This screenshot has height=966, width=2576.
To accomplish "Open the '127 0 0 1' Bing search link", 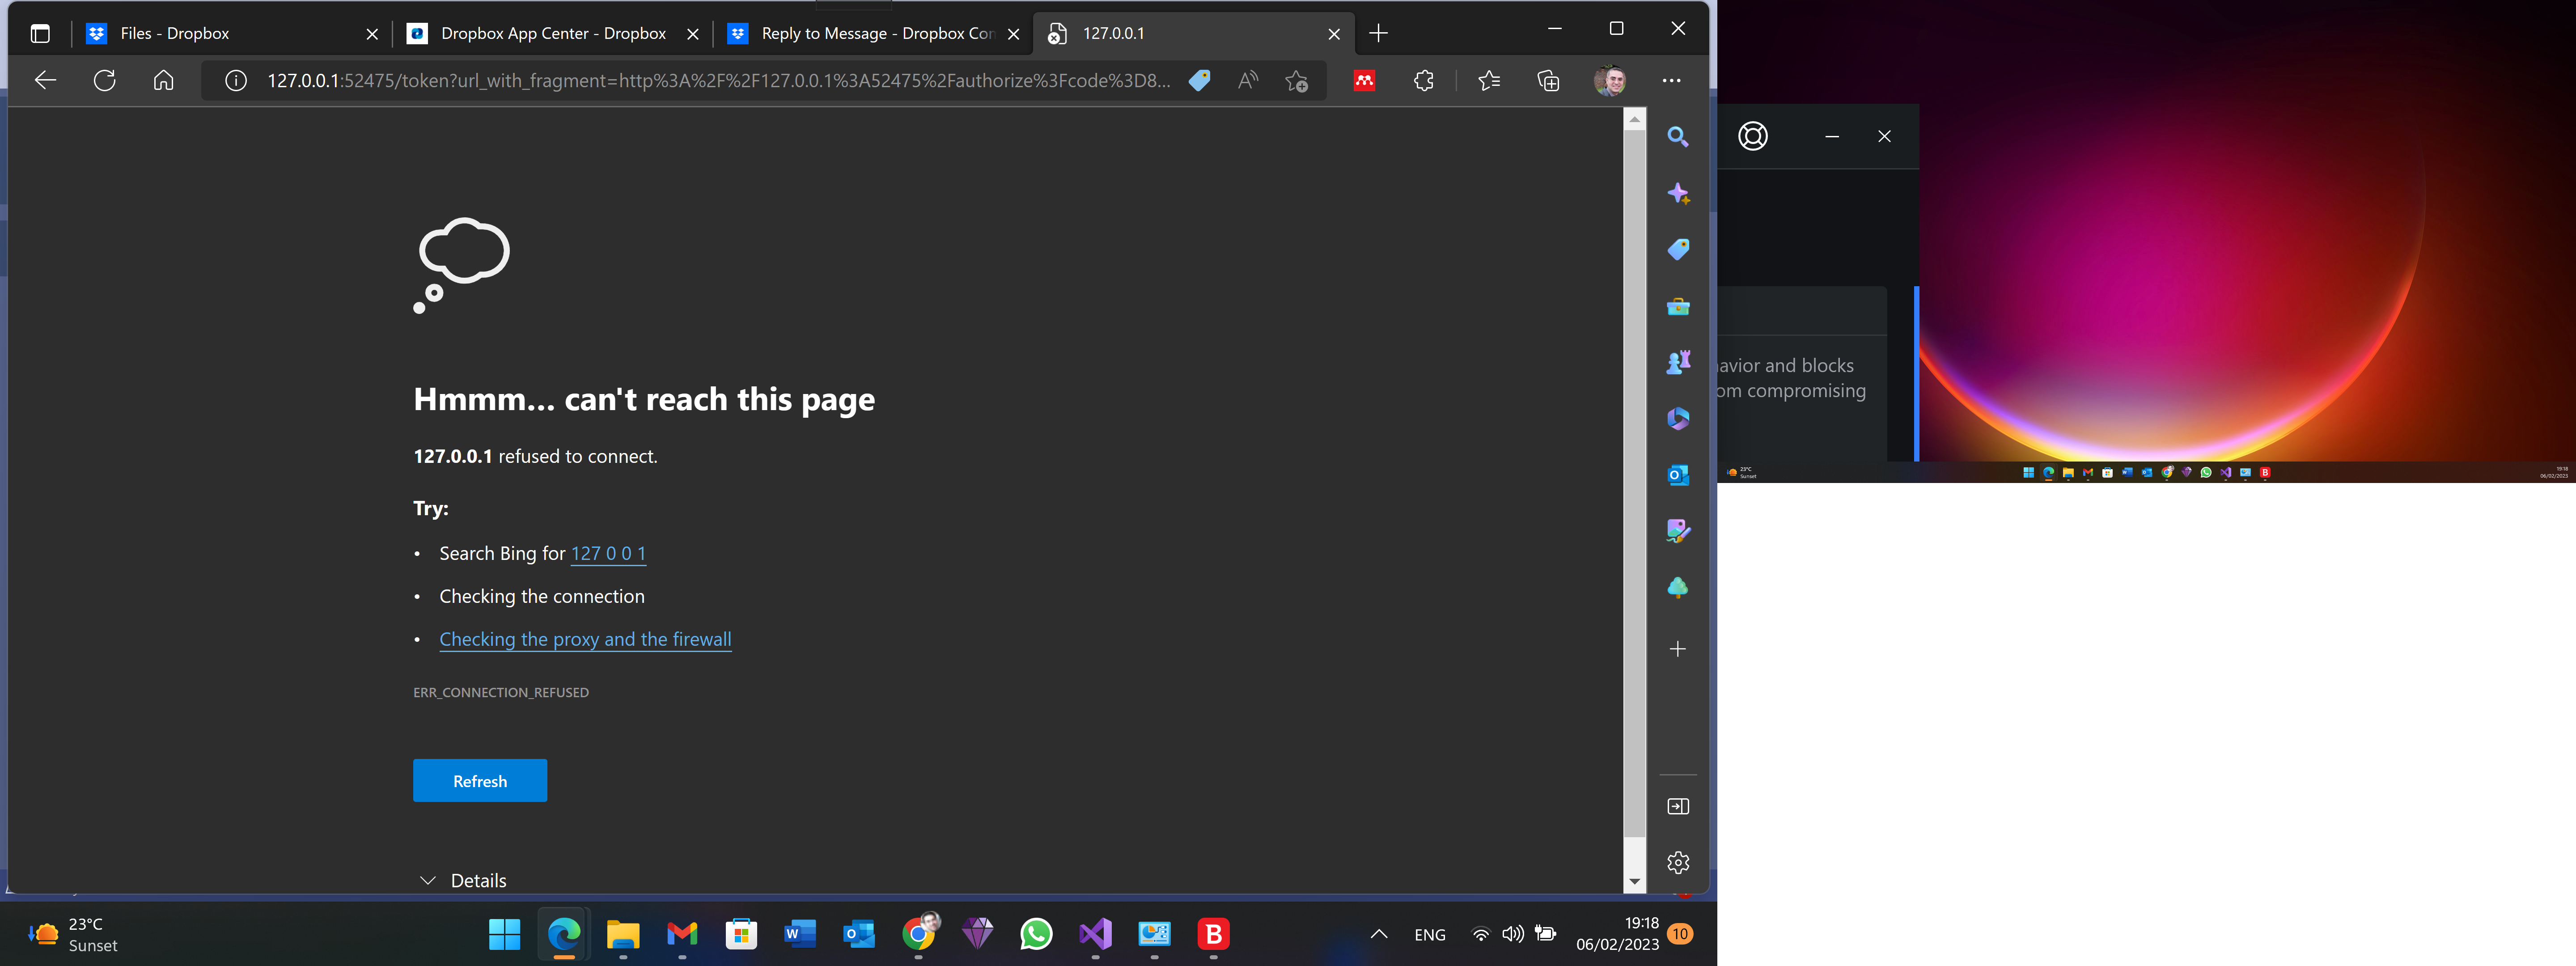I will coord(608,553).
